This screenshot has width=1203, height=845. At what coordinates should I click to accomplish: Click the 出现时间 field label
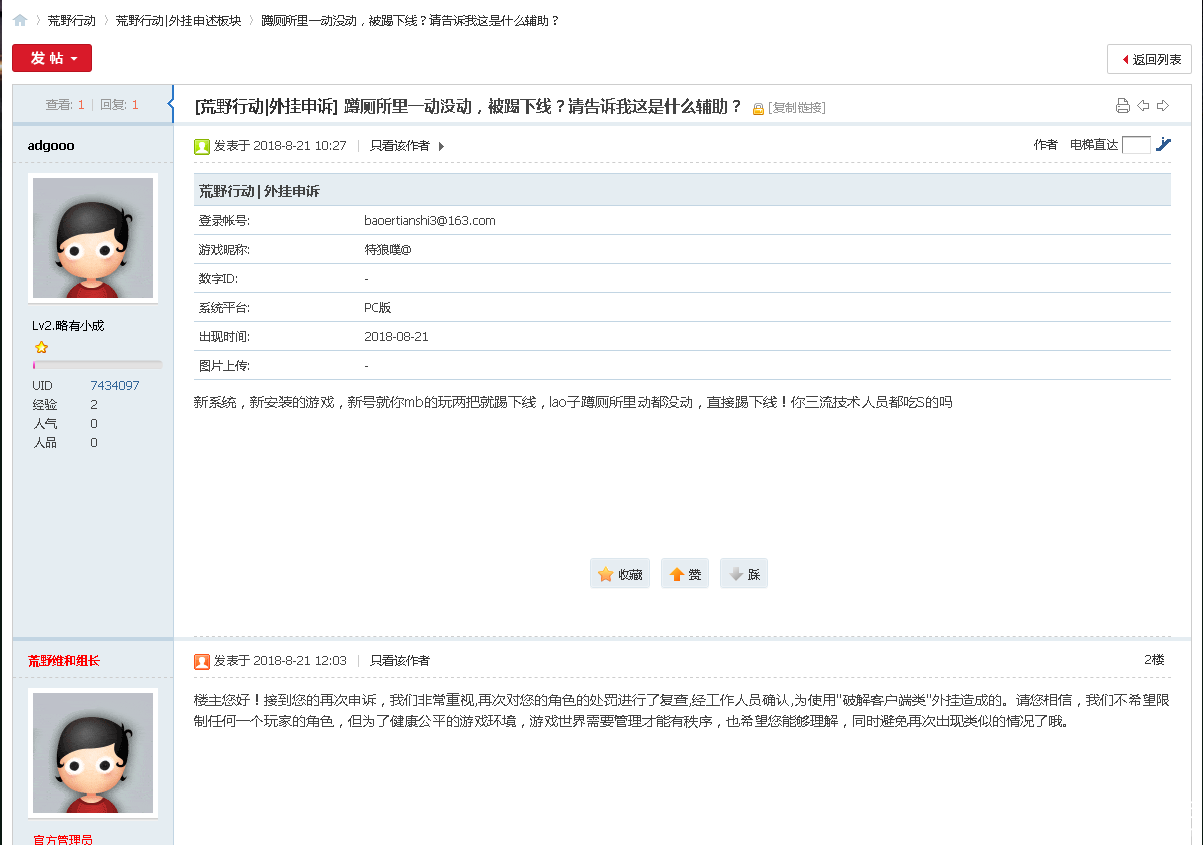pyautogui.click(x=224, y=337)
